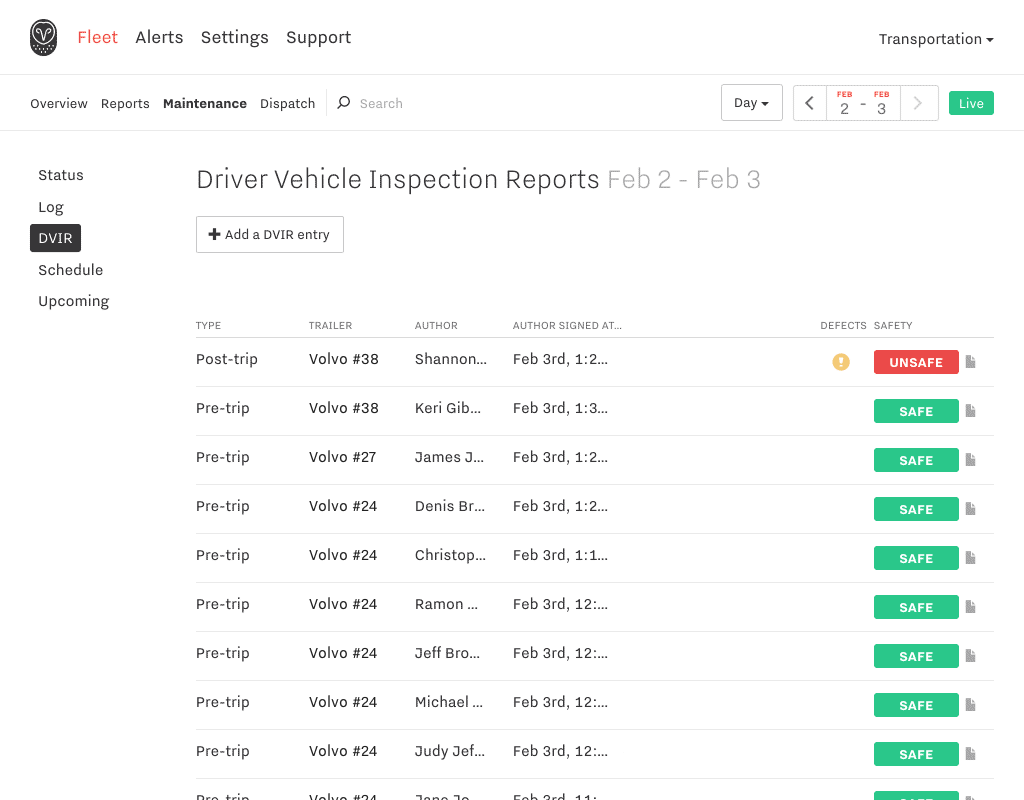Click the owl logo icon
The width and height of the screenshot is (1024, 800).
[43, 37]
